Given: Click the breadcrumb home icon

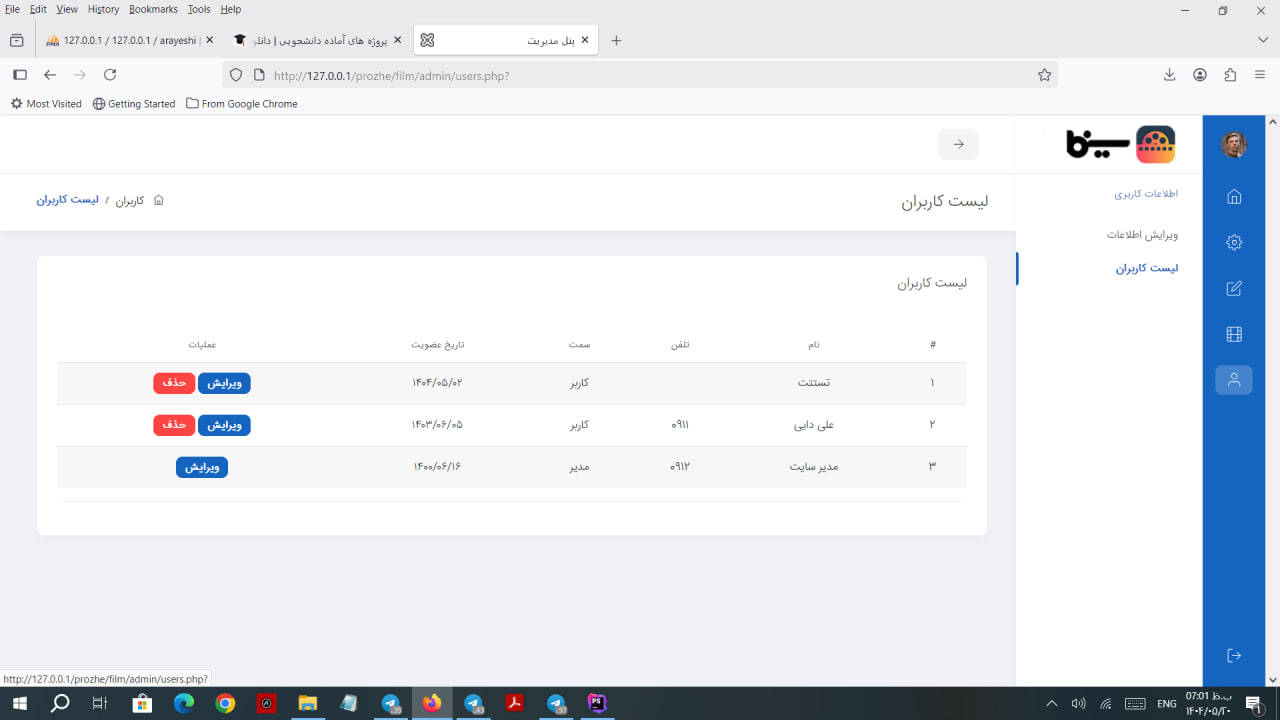Looking at the screenshot, I should (158, 200).
